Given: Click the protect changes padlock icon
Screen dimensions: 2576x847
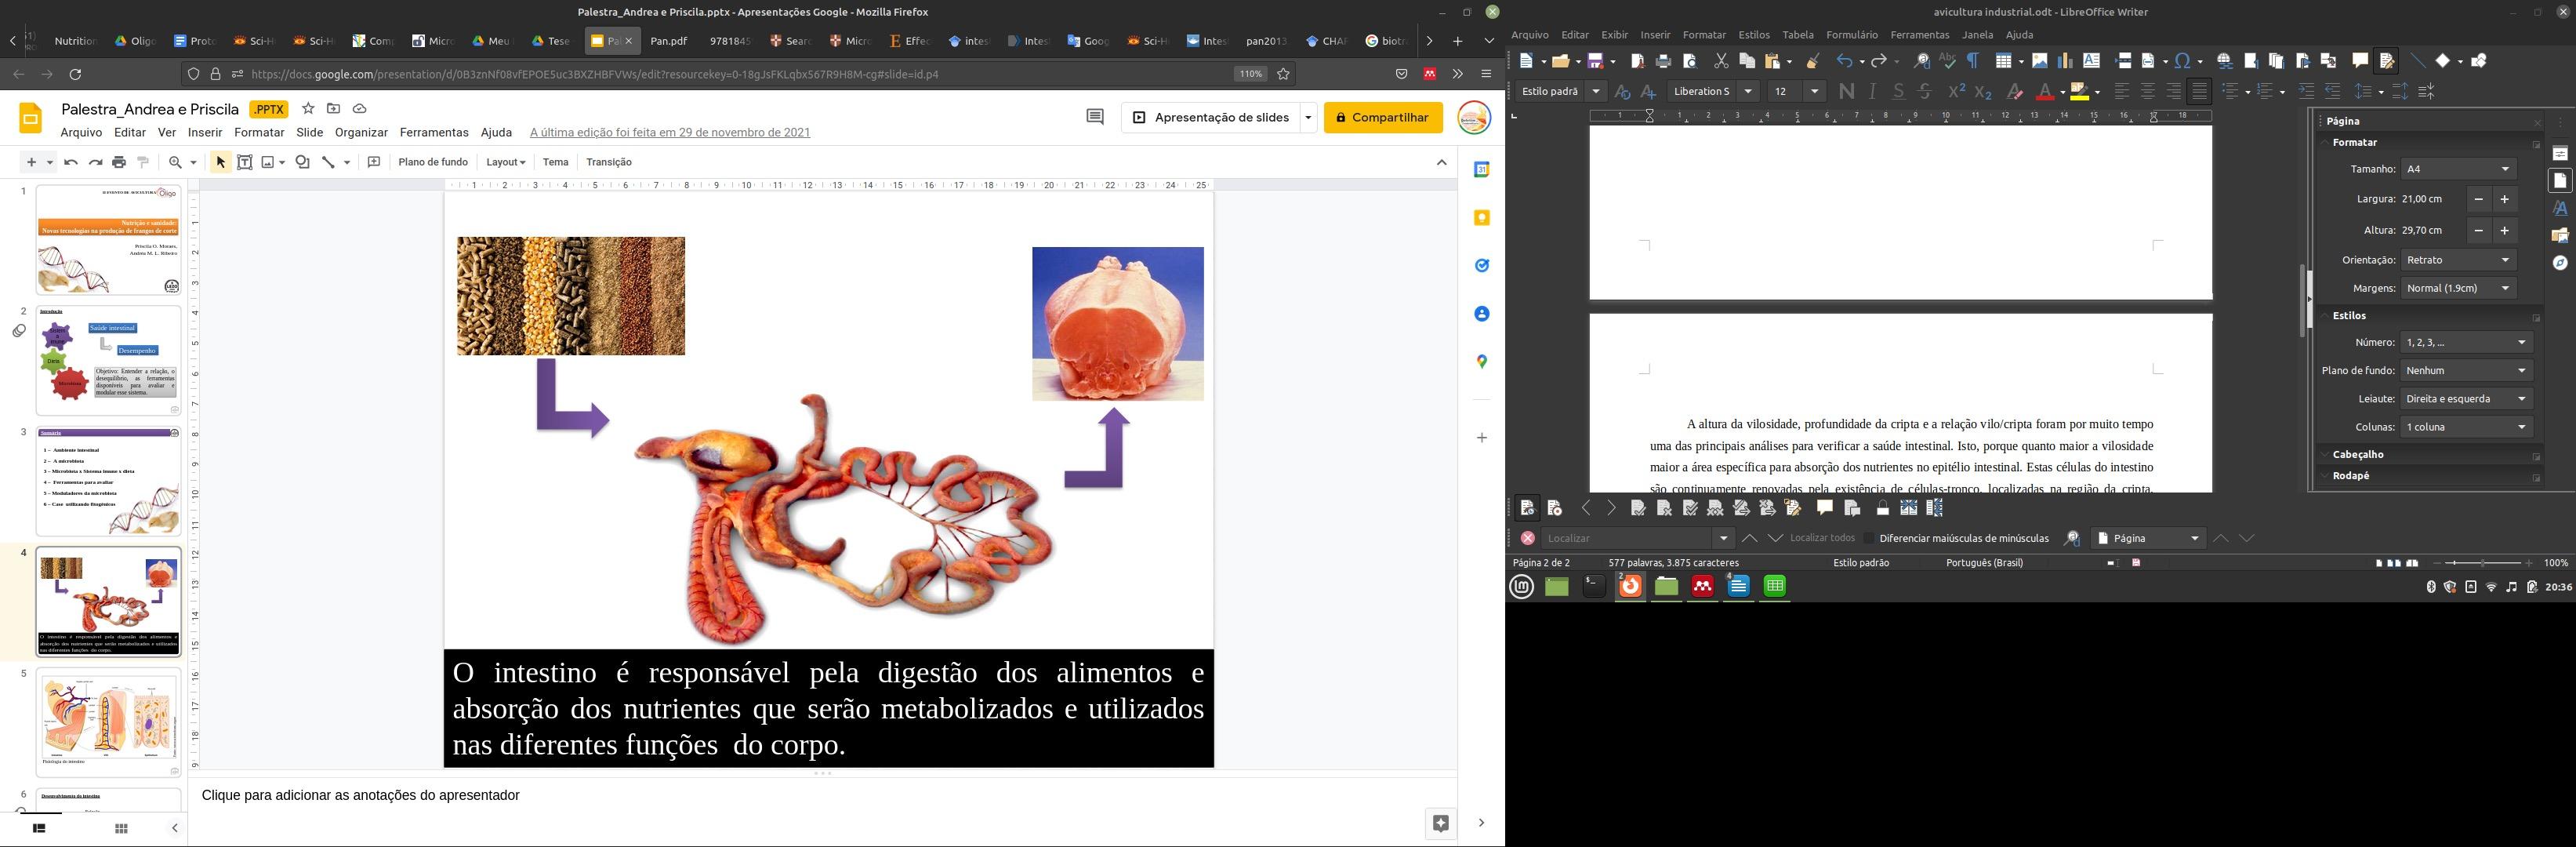Looking at the screenshot, I should [1882, 508].
